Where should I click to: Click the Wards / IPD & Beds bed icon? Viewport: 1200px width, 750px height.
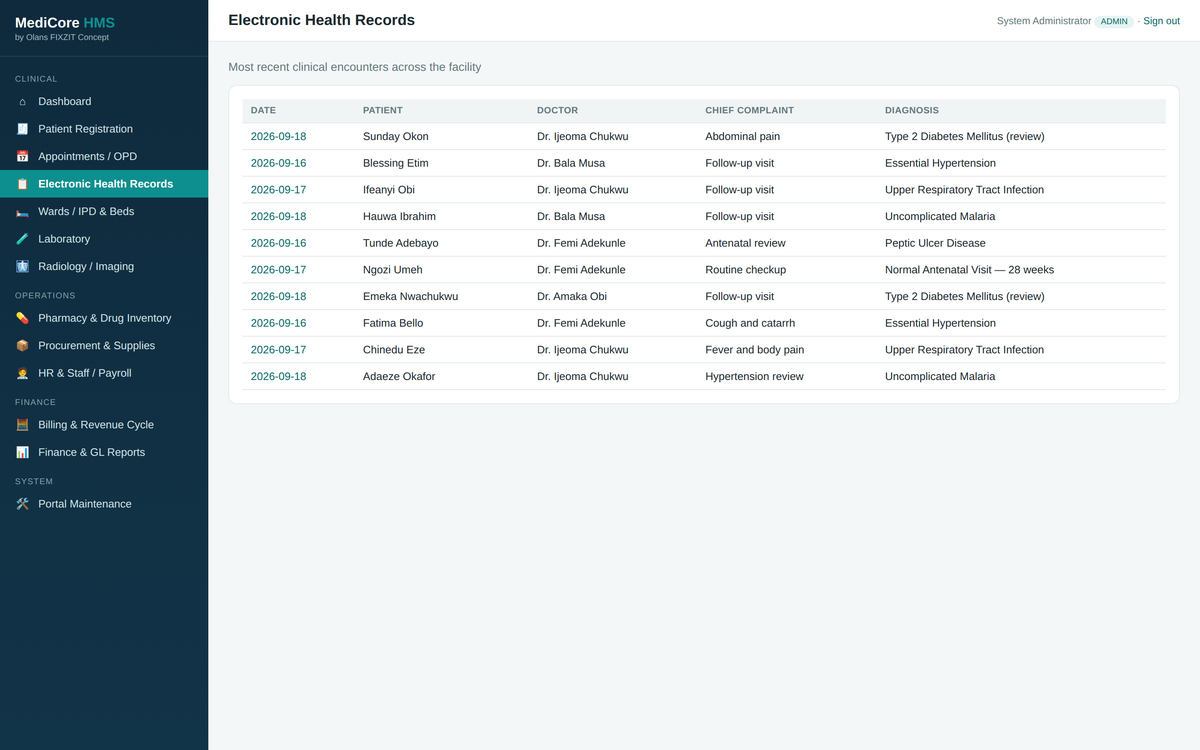point(22,211)
